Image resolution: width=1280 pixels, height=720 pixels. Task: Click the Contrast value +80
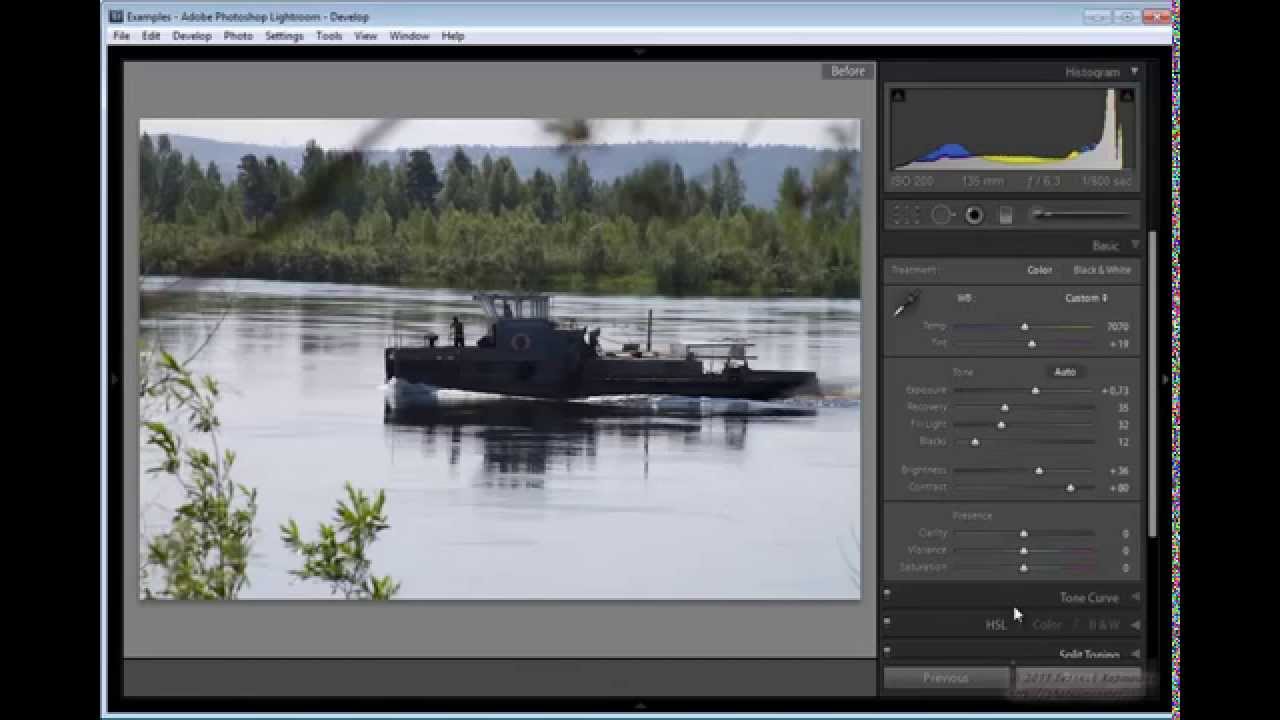click(1118, 488)
